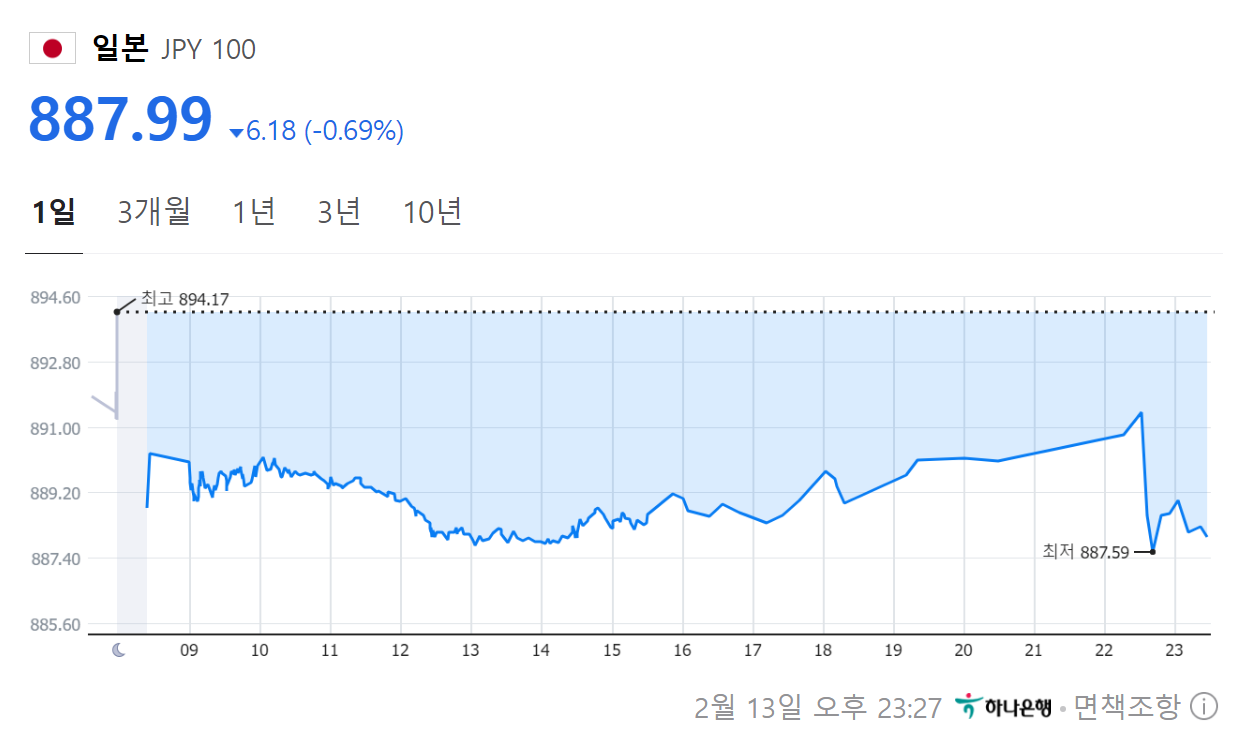The width and height of the screenshot is (1238, 740).
Task: Click the 18 hour axis label
Action: point(823,651)
